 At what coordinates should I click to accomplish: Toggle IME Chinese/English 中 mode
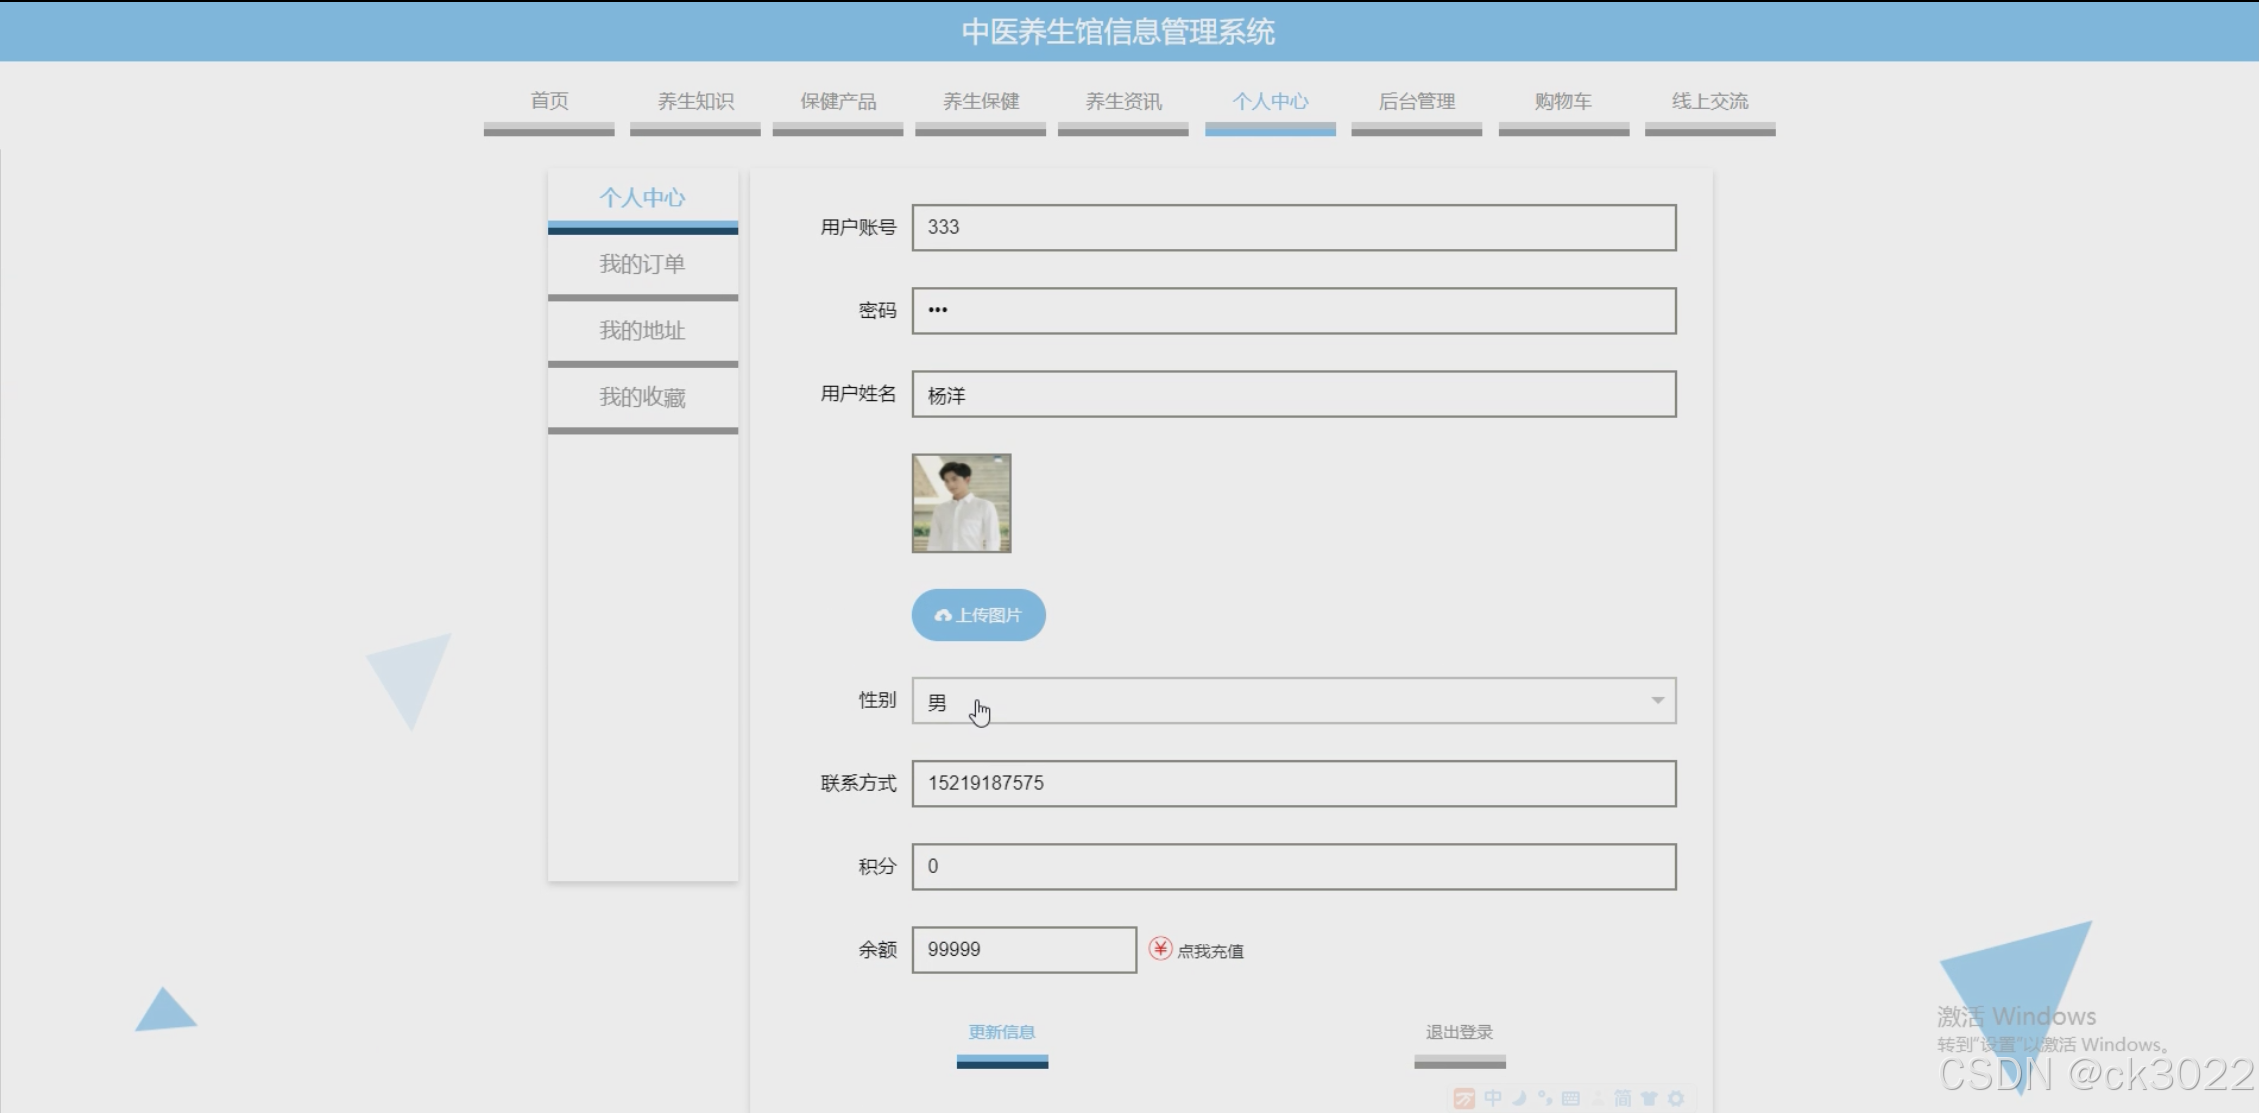(1493, 1098)
